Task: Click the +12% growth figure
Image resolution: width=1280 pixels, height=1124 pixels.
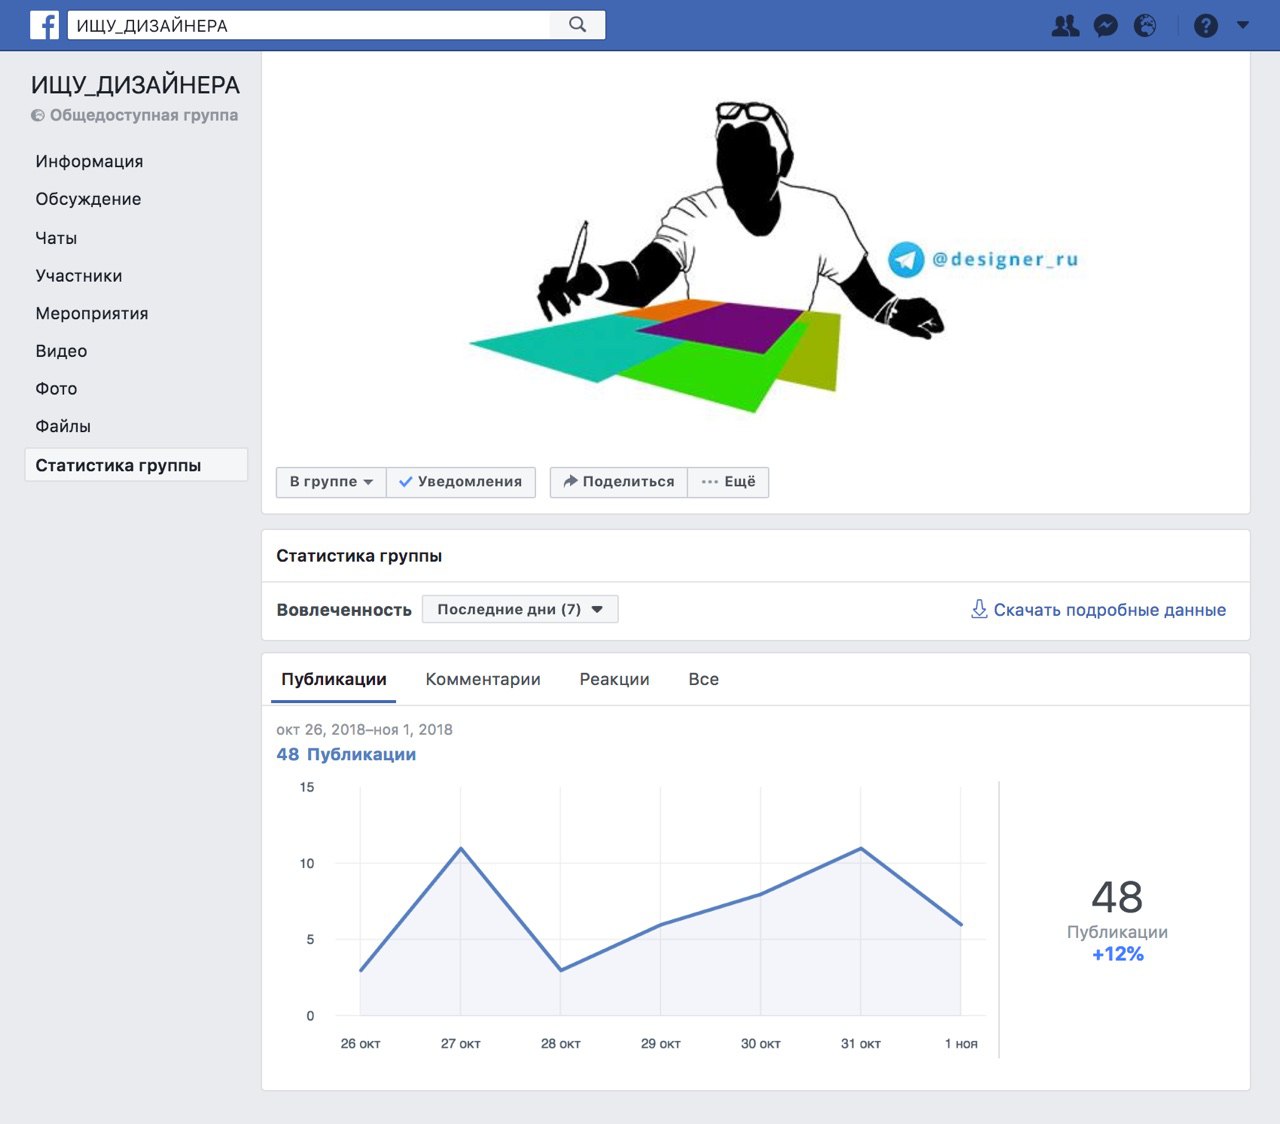Action: [x=1117, y=954]
